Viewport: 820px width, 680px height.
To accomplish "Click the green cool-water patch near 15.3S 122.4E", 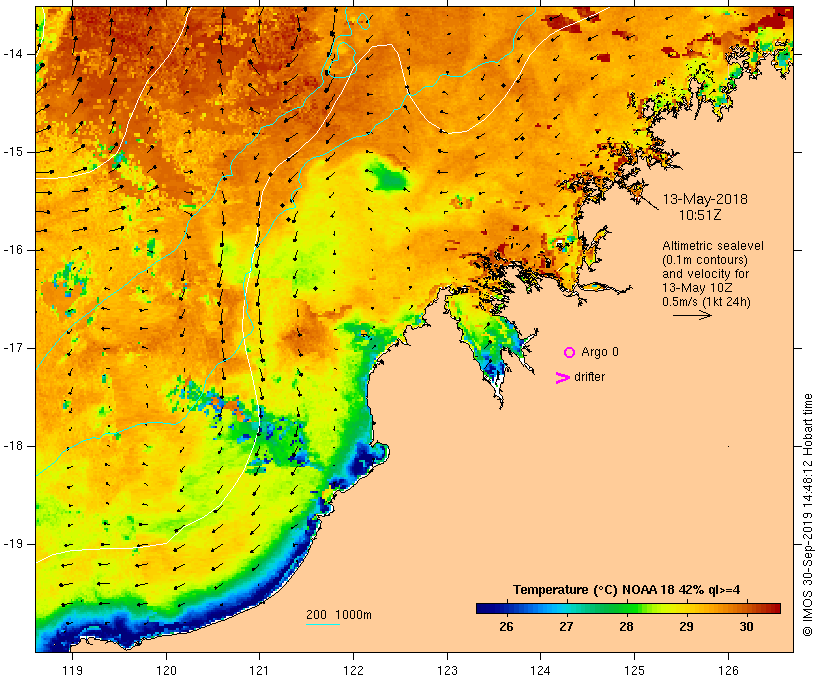I will coord(389,177).
